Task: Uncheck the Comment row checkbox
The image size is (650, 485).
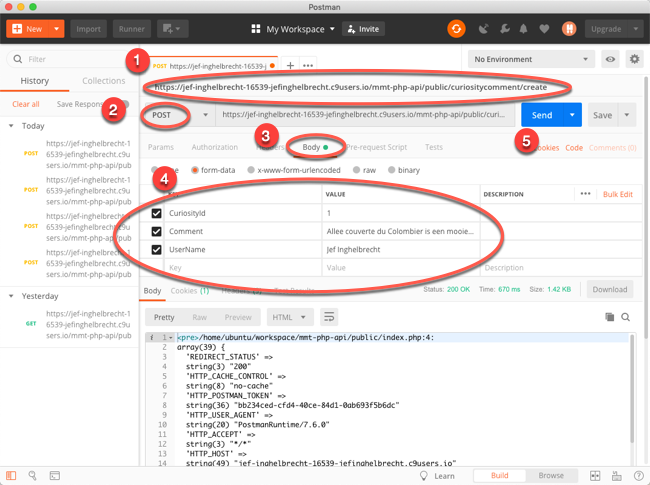Action: (x=156, y=231)
